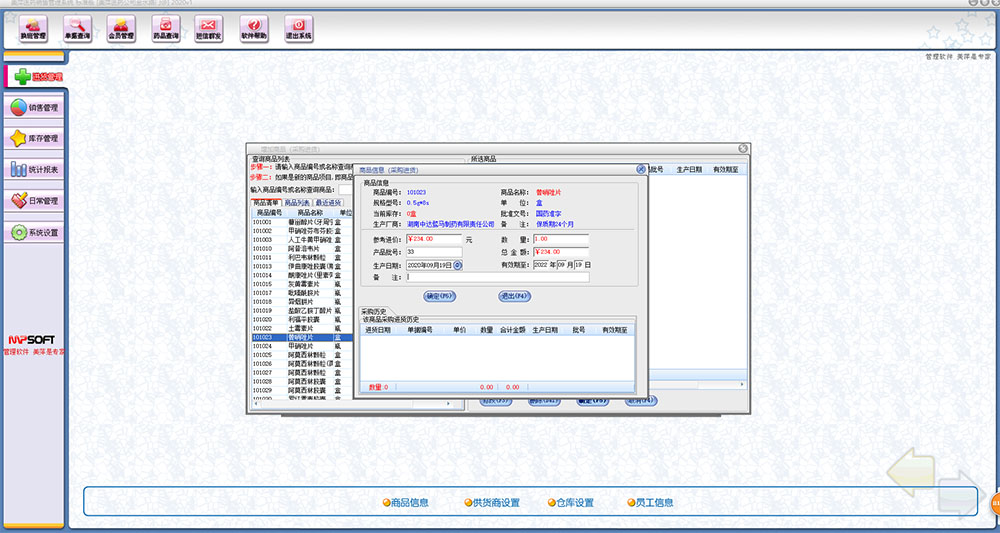The width and height of the screenshot is (1000, 533).
Task: Open 换班管理 shift management toolbar icon
Action: tap(33, 29)
